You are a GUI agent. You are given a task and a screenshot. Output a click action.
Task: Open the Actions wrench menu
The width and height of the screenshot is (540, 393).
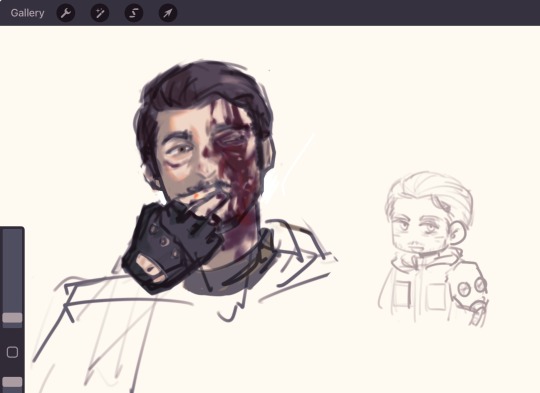[x=66, y=13]
